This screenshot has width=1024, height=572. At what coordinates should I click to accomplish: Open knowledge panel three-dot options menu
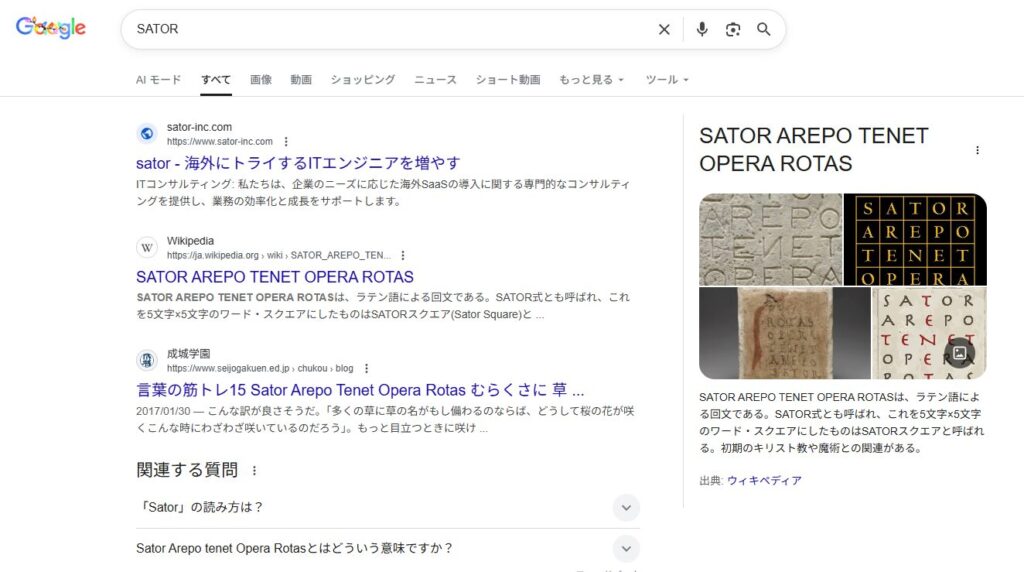click(x=977, y=150)
